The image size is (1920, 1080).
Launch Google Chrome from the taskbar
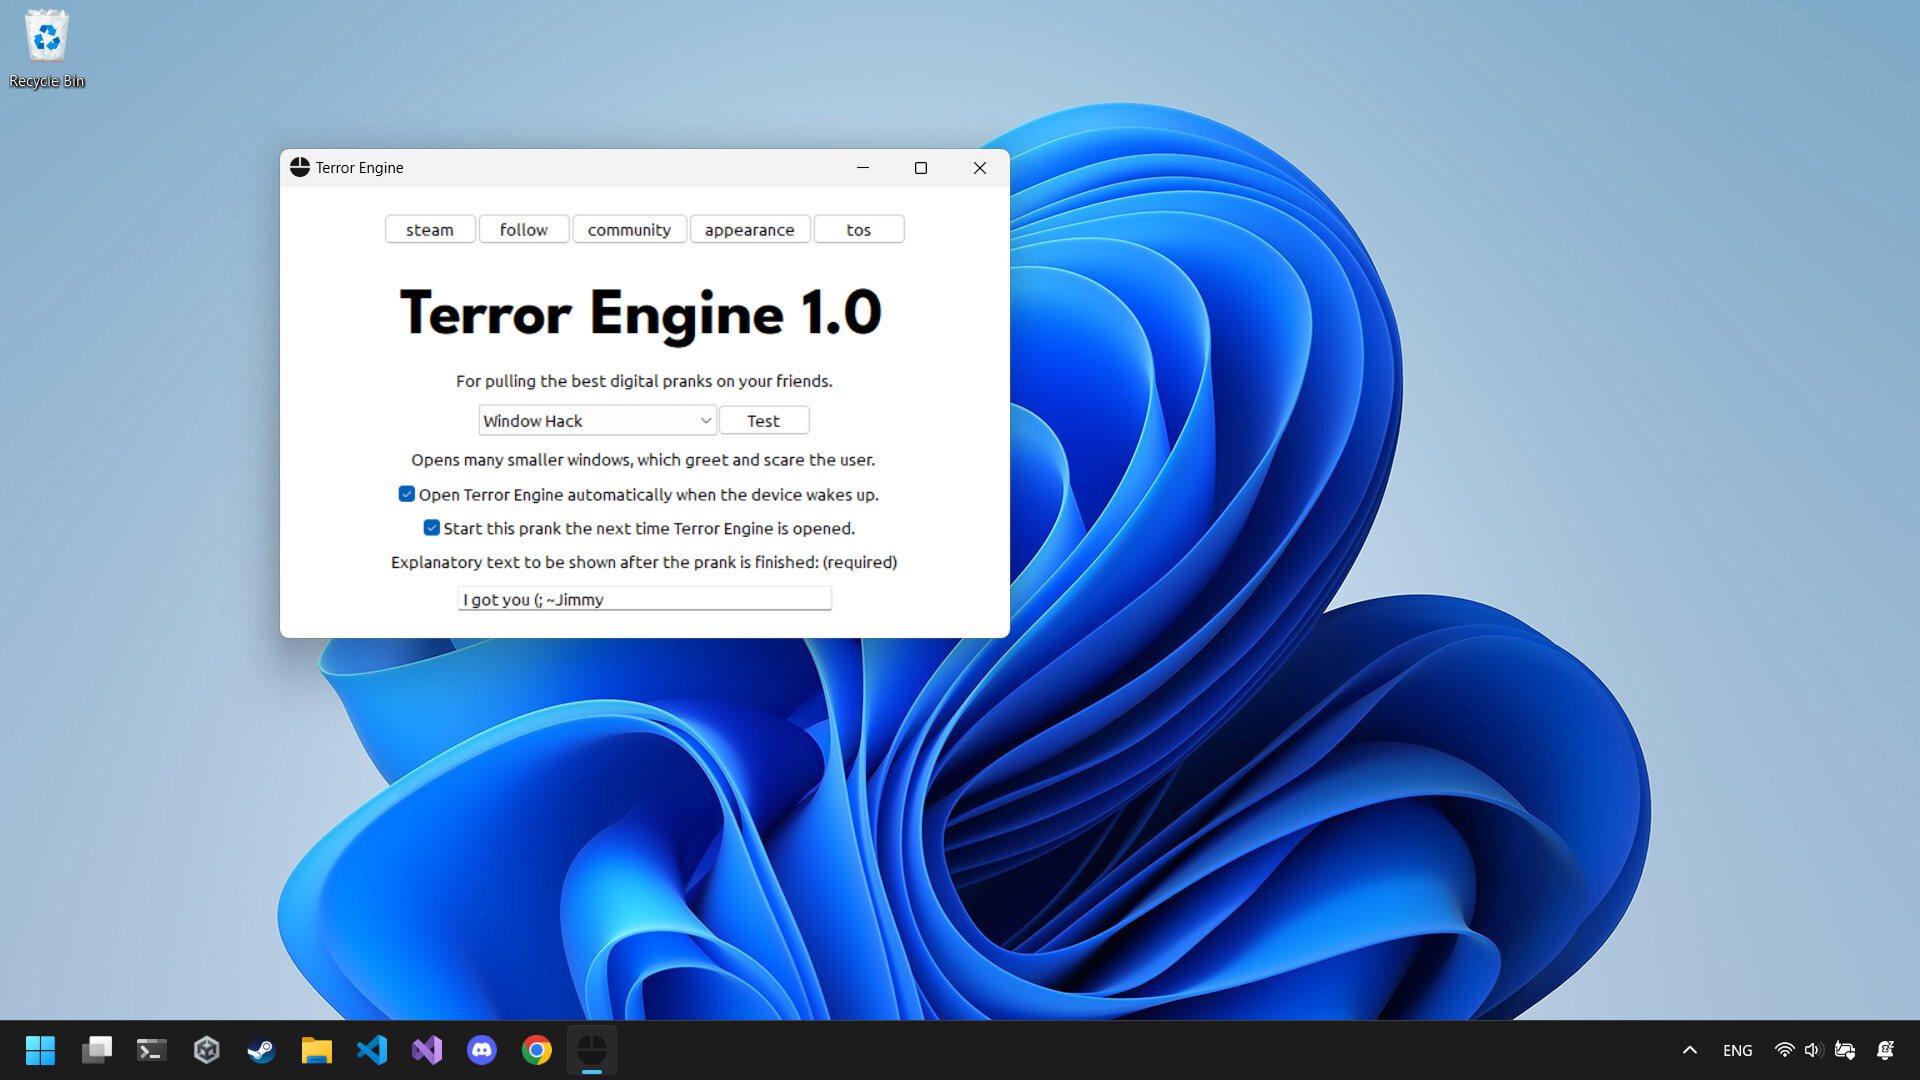pos(537,1050)
